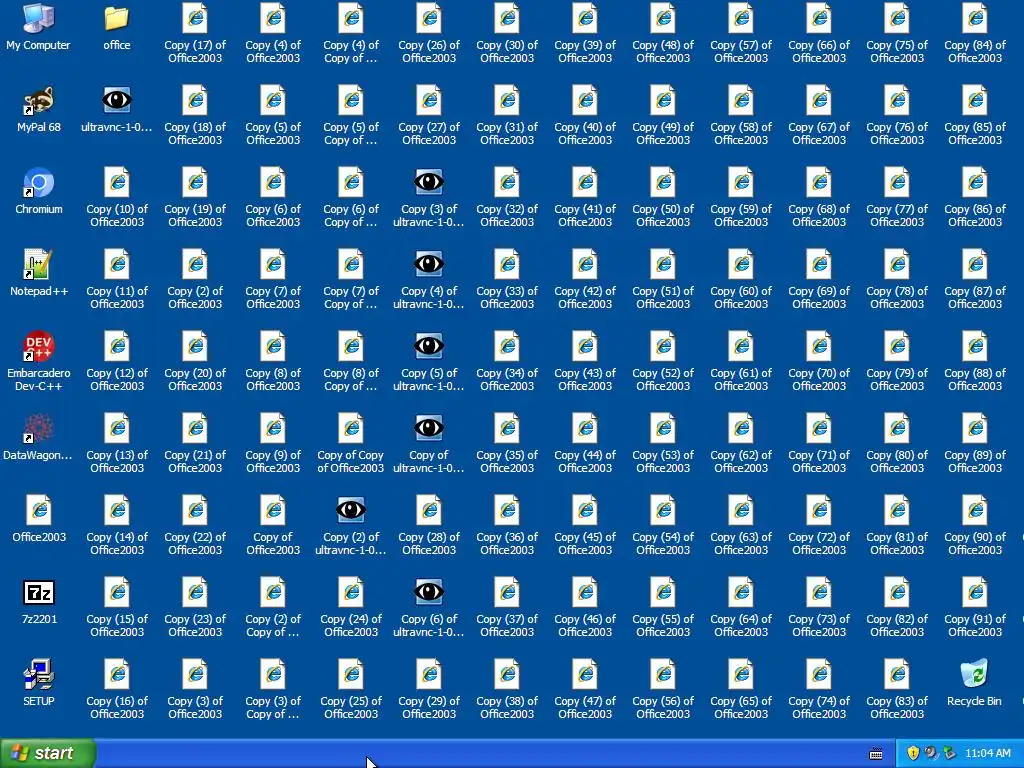Image resolution: width=1024 pixels, height=768 pixels.
Task: Launch the MyPal 68 browser shortcut
Action: click(39, 101)
